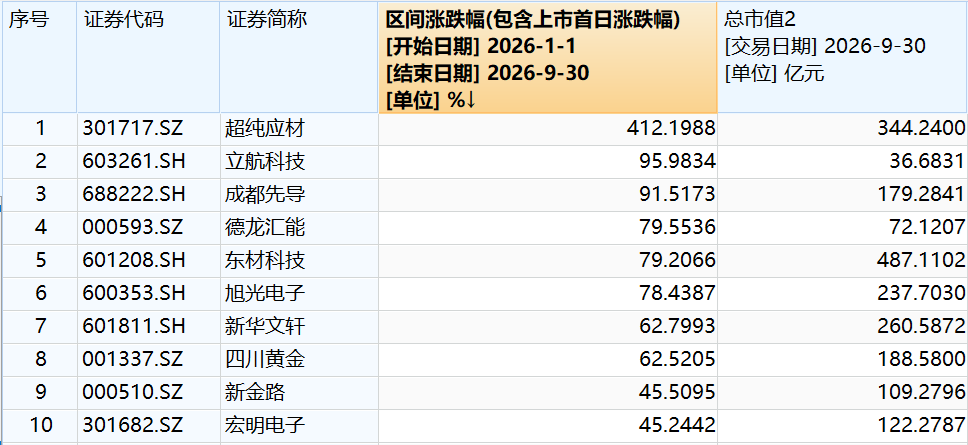The height and width of the screenshot is (445, 968).
Task: Select stock code 000510.SZ
Action: point(133,392)
